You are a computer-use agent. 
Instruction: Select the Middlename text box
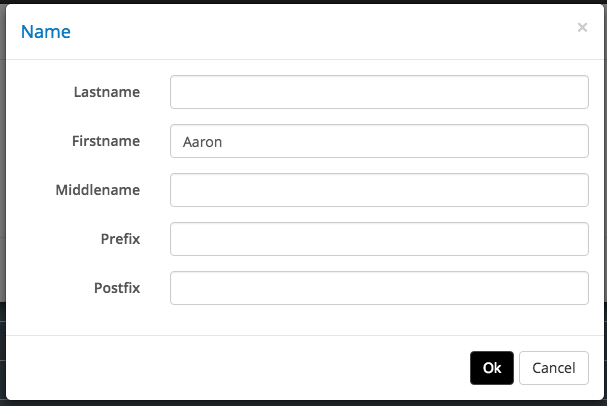[379, 190]
